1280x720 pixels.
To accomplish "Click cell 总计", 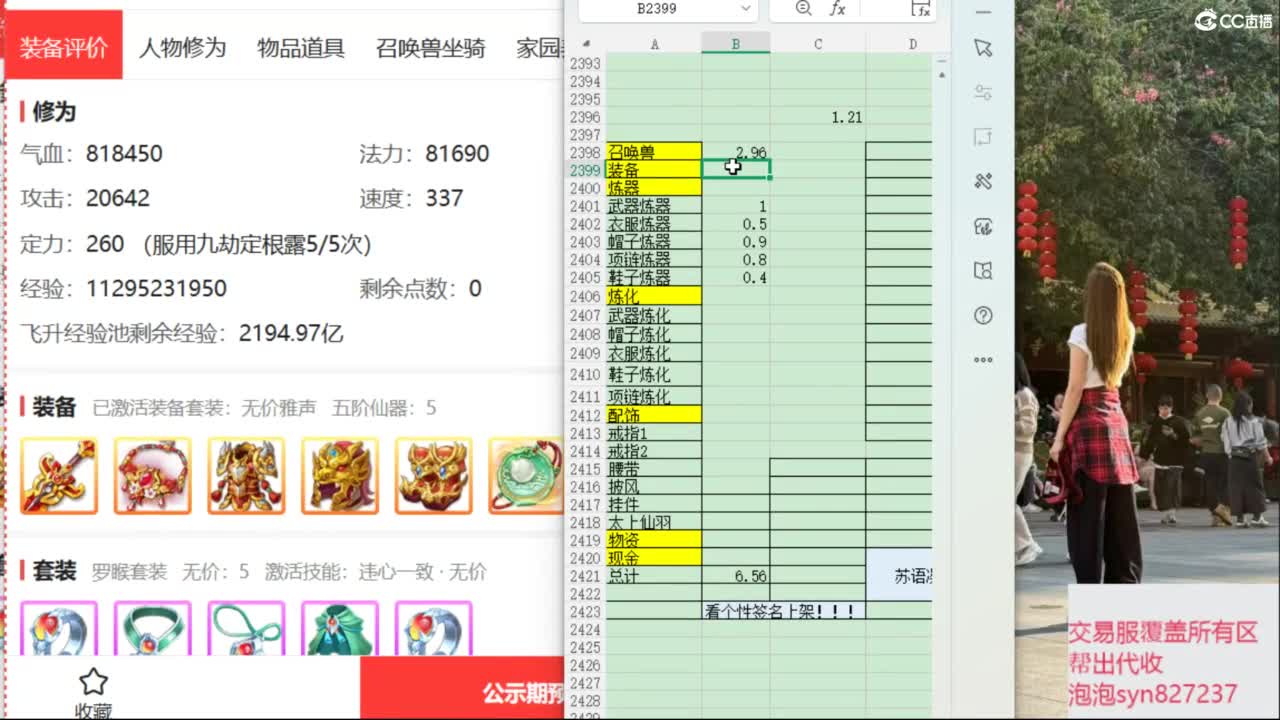I will pos(654,576).
